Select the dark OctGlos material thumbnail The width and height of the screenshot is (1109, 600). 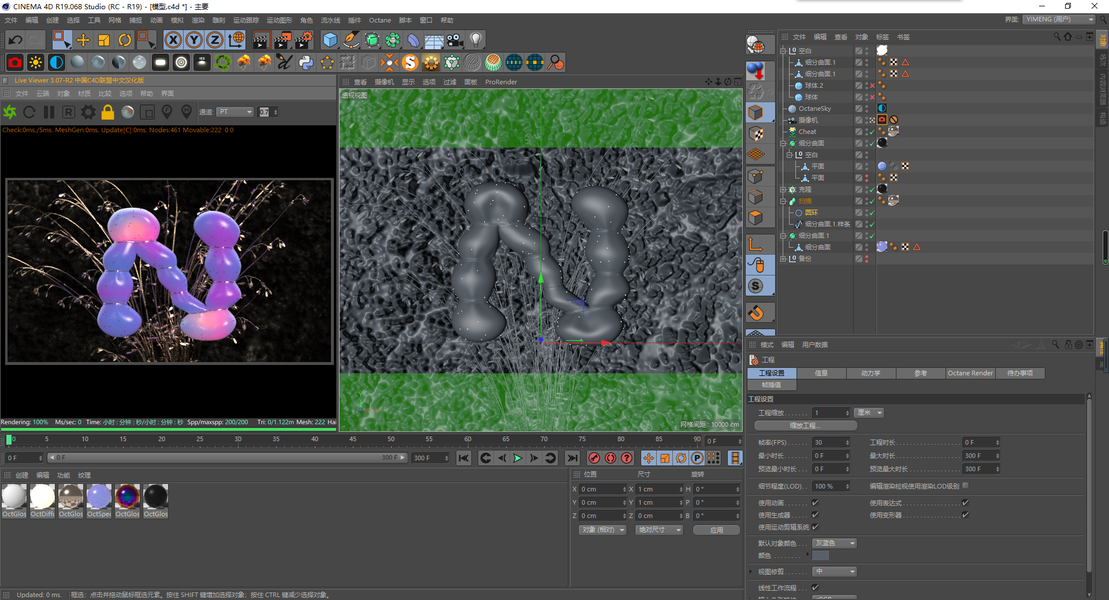click(x=156, y=501)
